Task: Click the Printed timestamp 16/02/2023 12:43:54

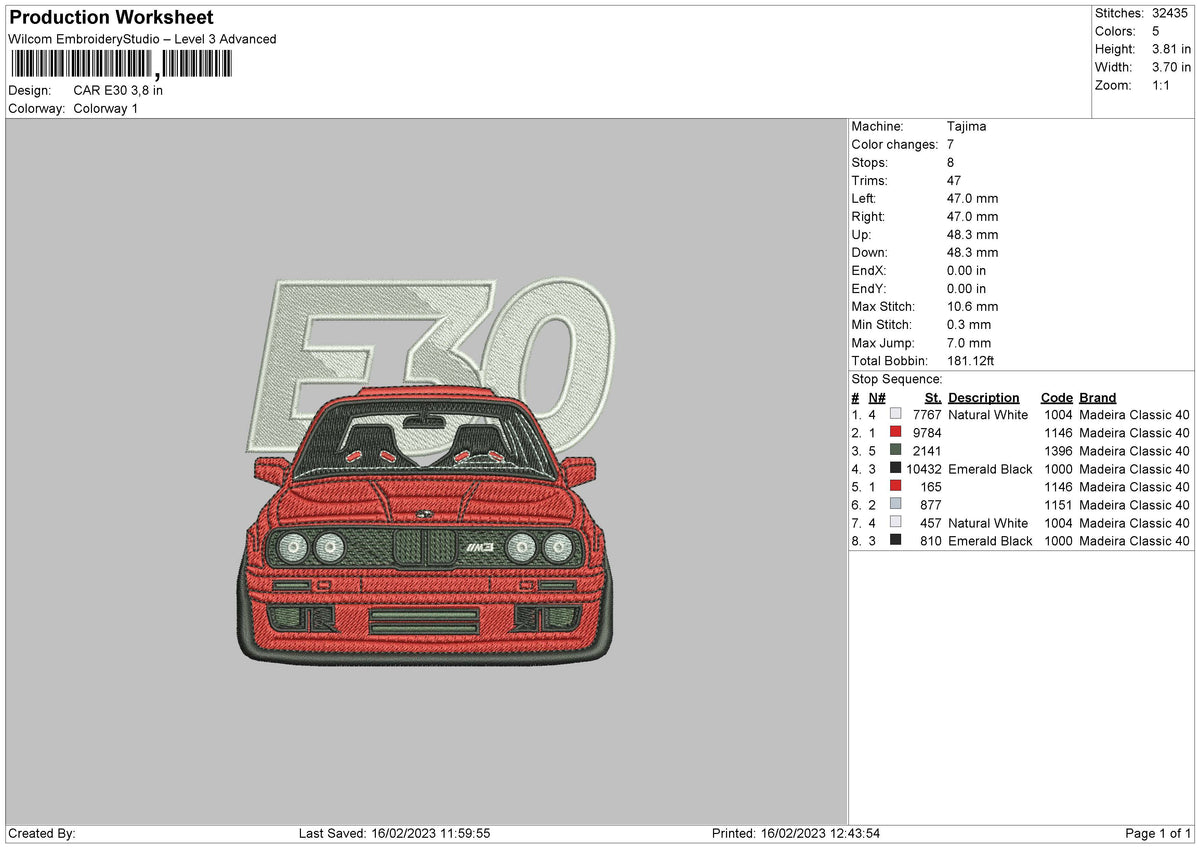Action: point(820,834)
